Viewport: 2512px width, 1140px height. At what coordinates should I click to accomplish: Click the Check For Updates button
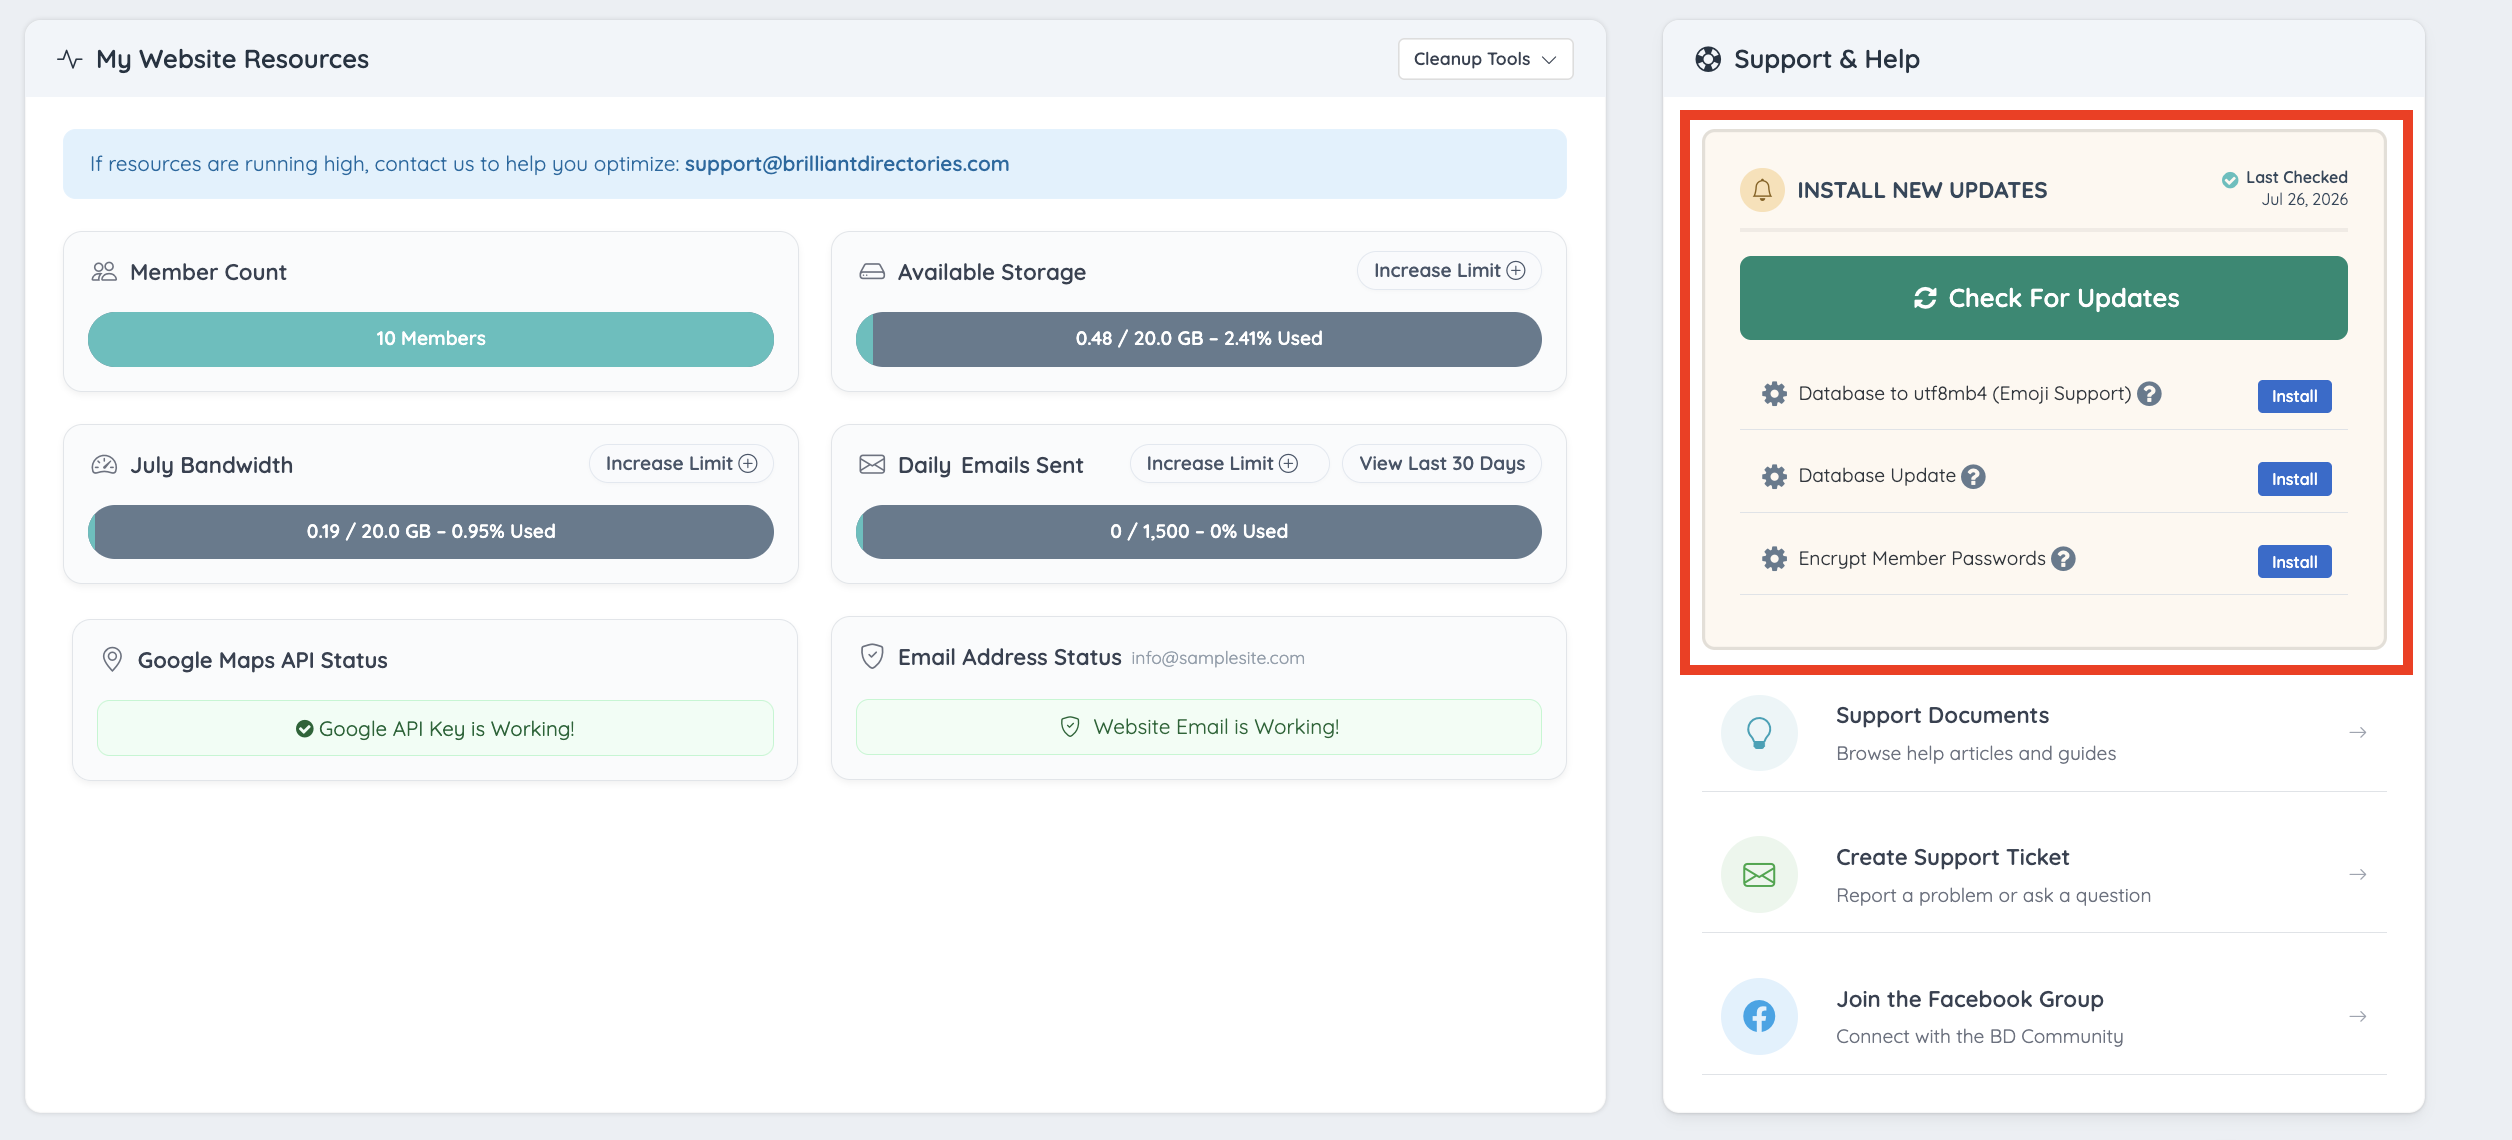pyautogui.click(x=2043, y=298)
